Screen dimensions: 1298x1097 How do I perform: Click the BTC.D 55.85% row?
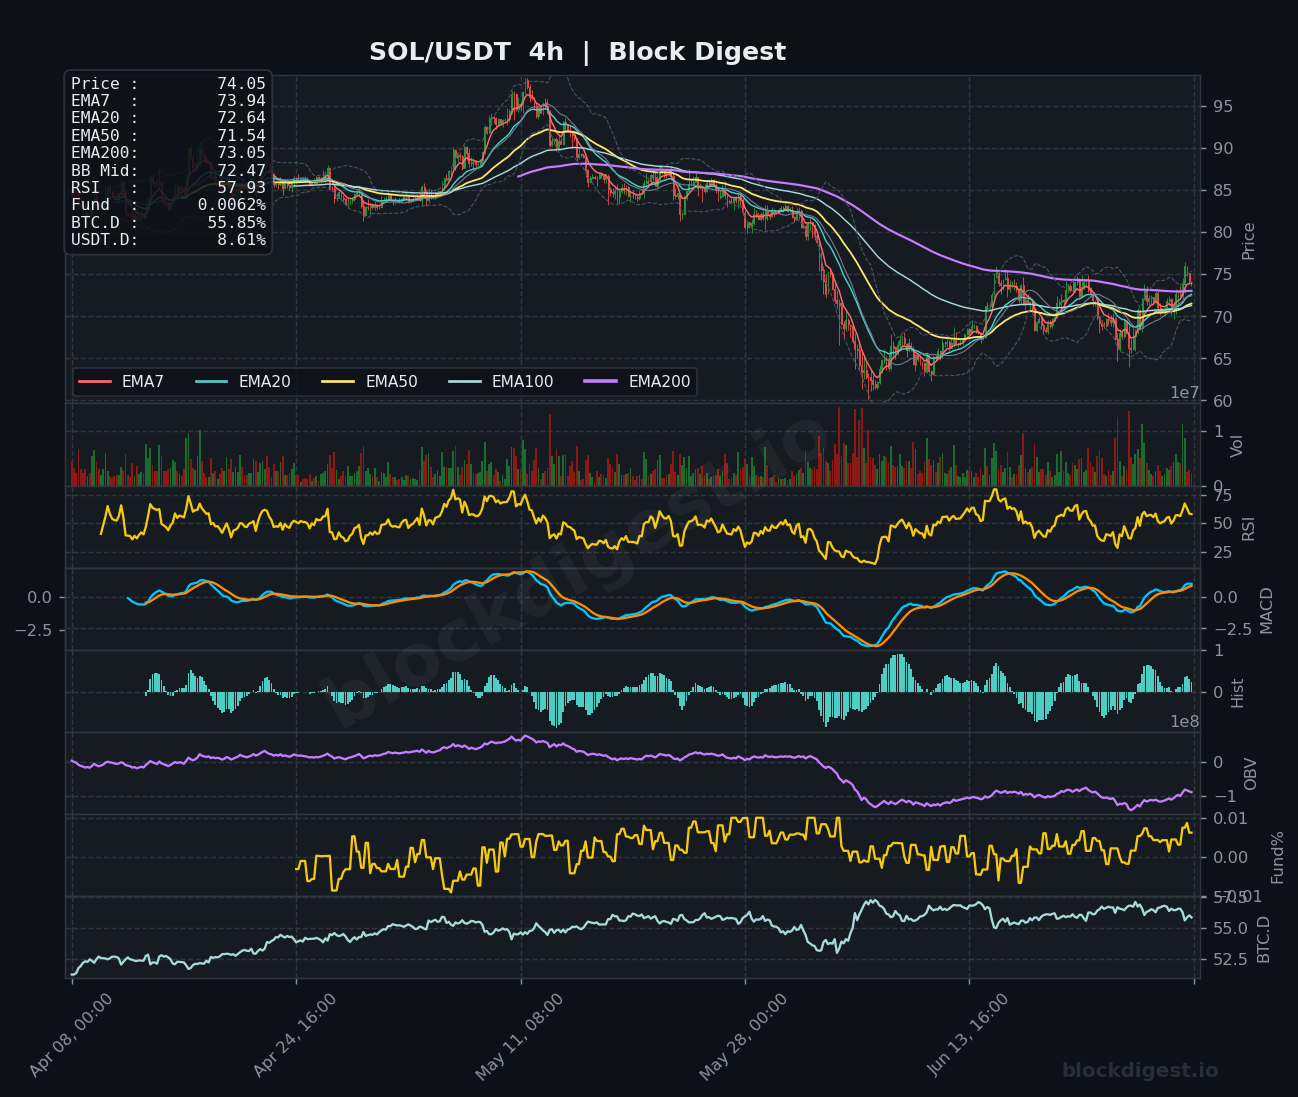pyautogui.click(x=168, y=223)
